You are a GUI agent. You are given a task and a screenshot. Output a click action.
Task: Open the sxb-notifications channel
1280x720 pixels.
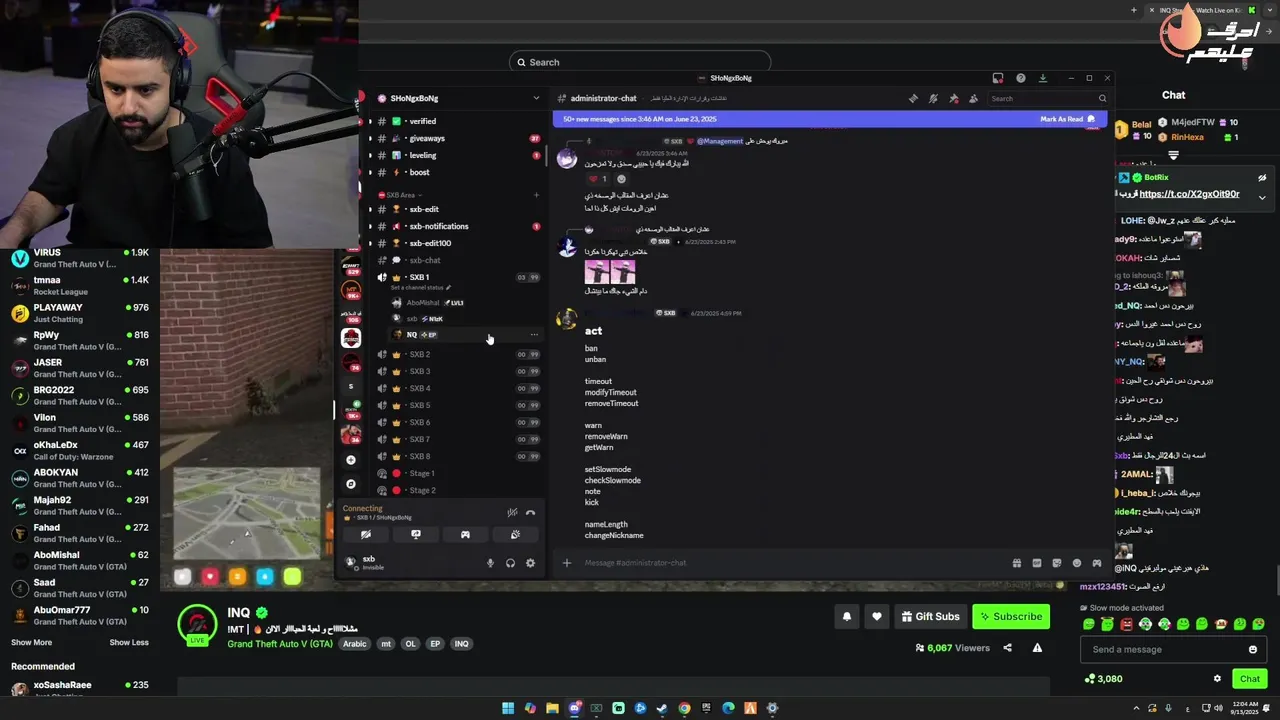456,226
